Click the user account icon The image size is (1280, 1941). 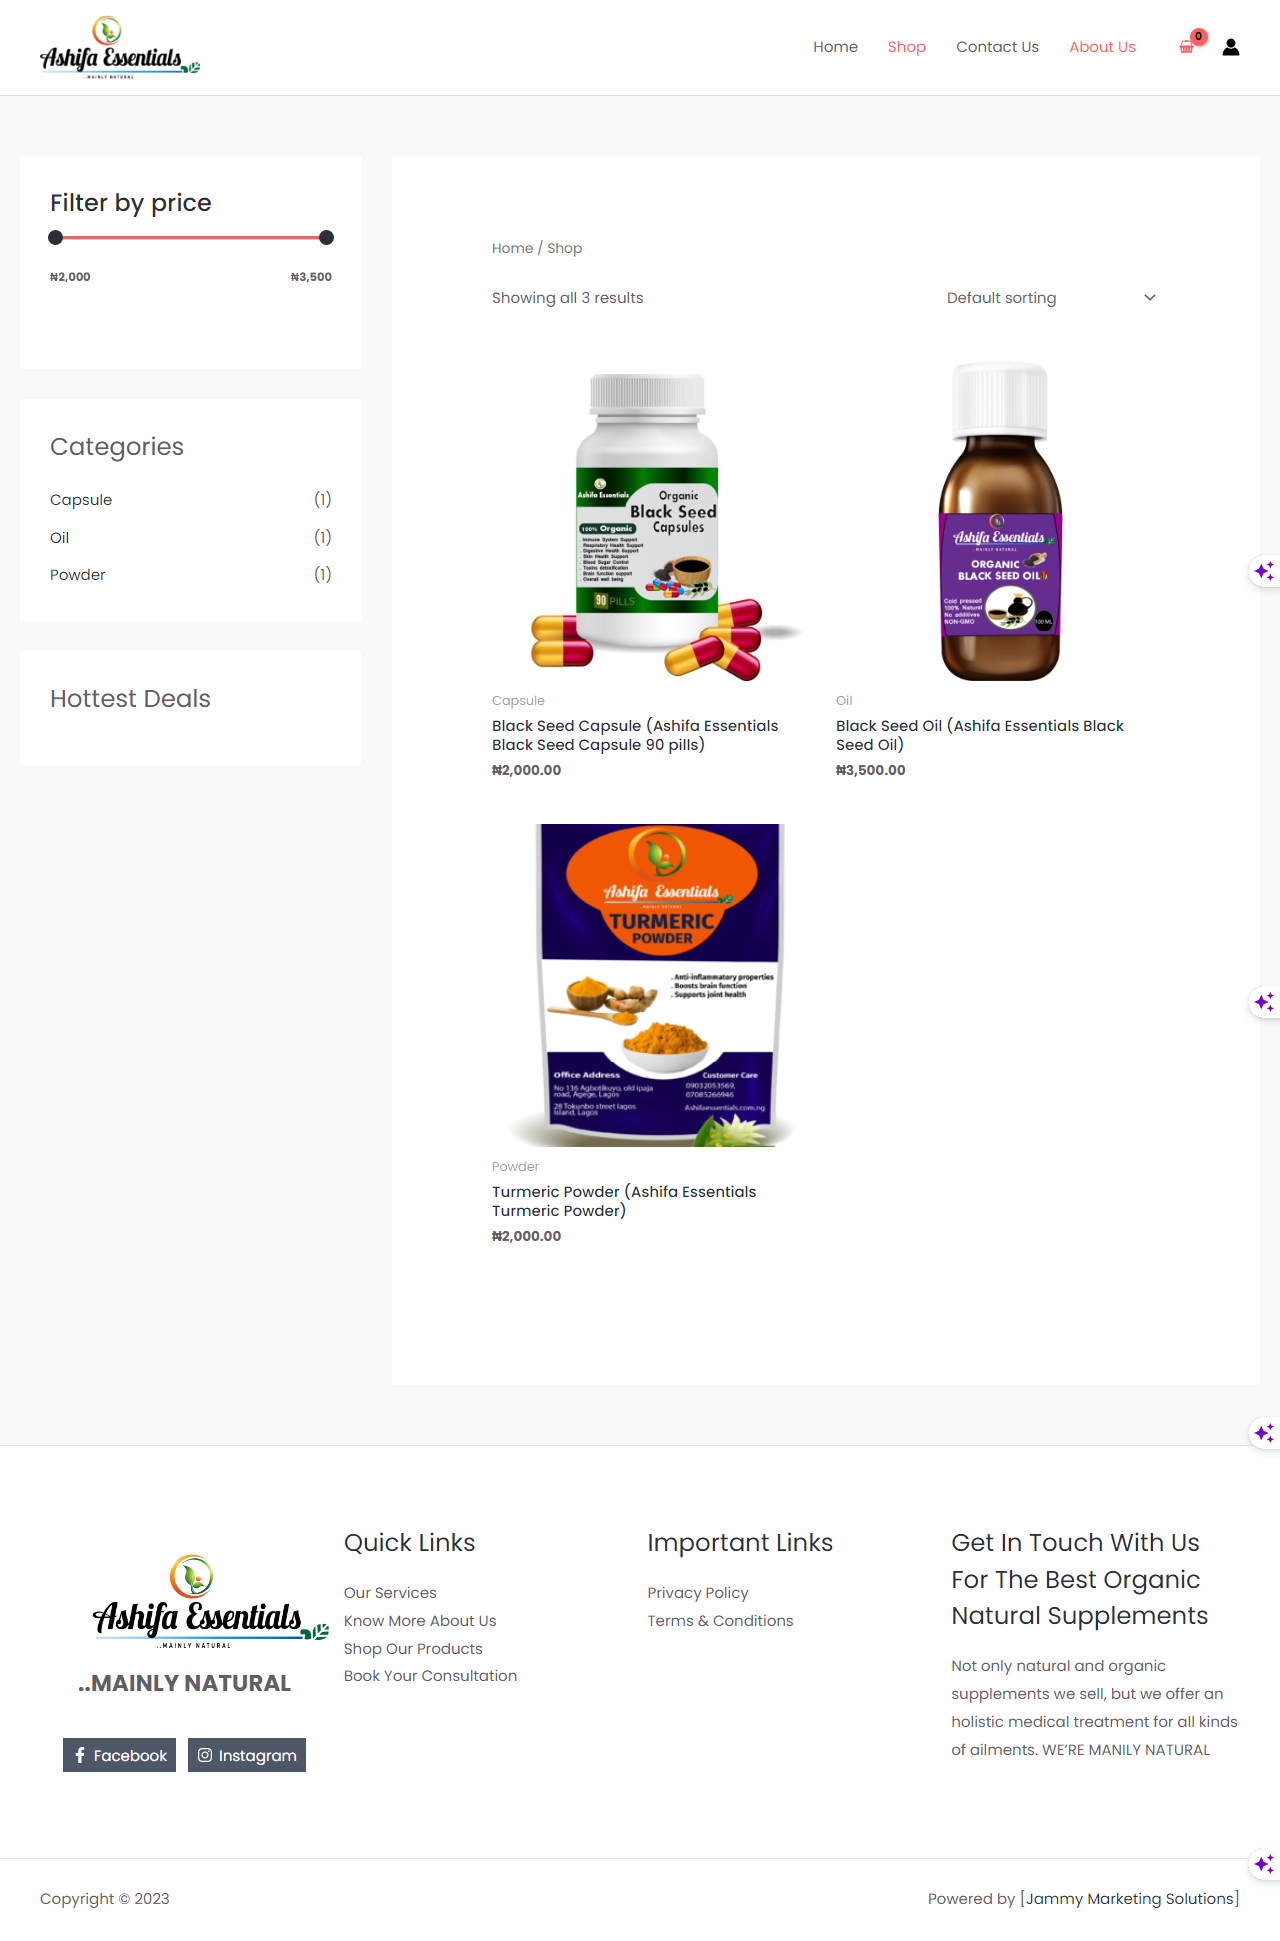click(x=1231, y=47)
